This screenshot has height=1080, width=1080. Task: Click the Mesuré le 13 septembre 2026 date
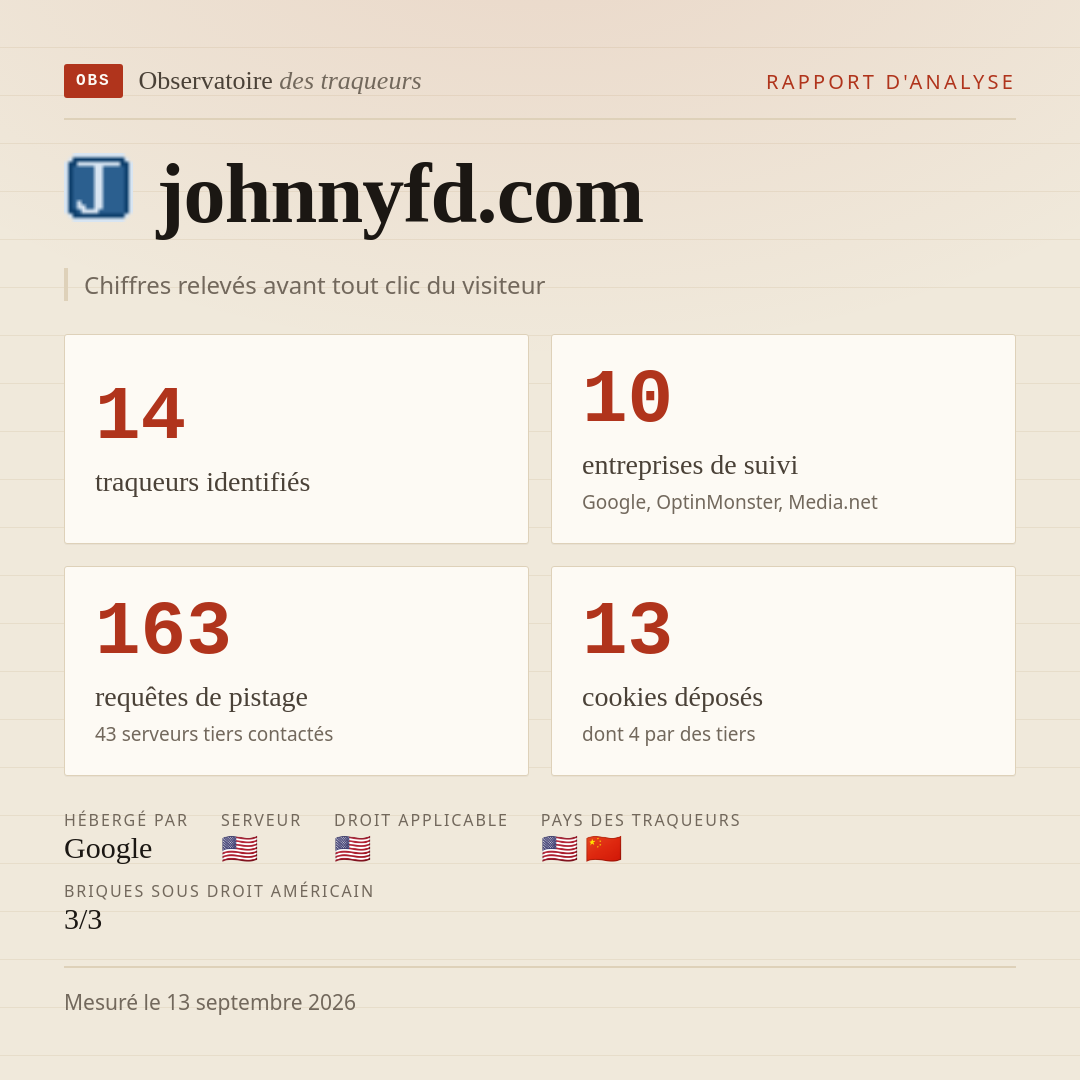point(210,1002)
